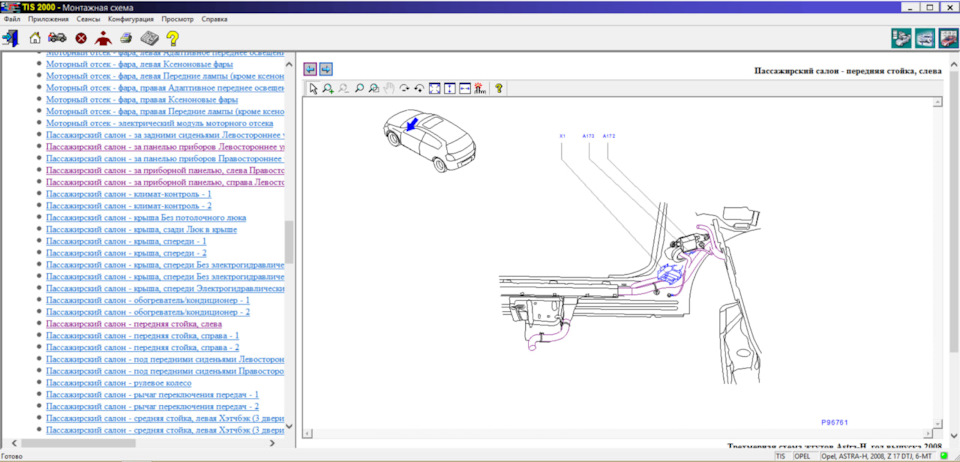Open link Пассажирский салон - крыша, спереди - 2
The height and width of the screenshot is (462, 960).
click(126, 253)
